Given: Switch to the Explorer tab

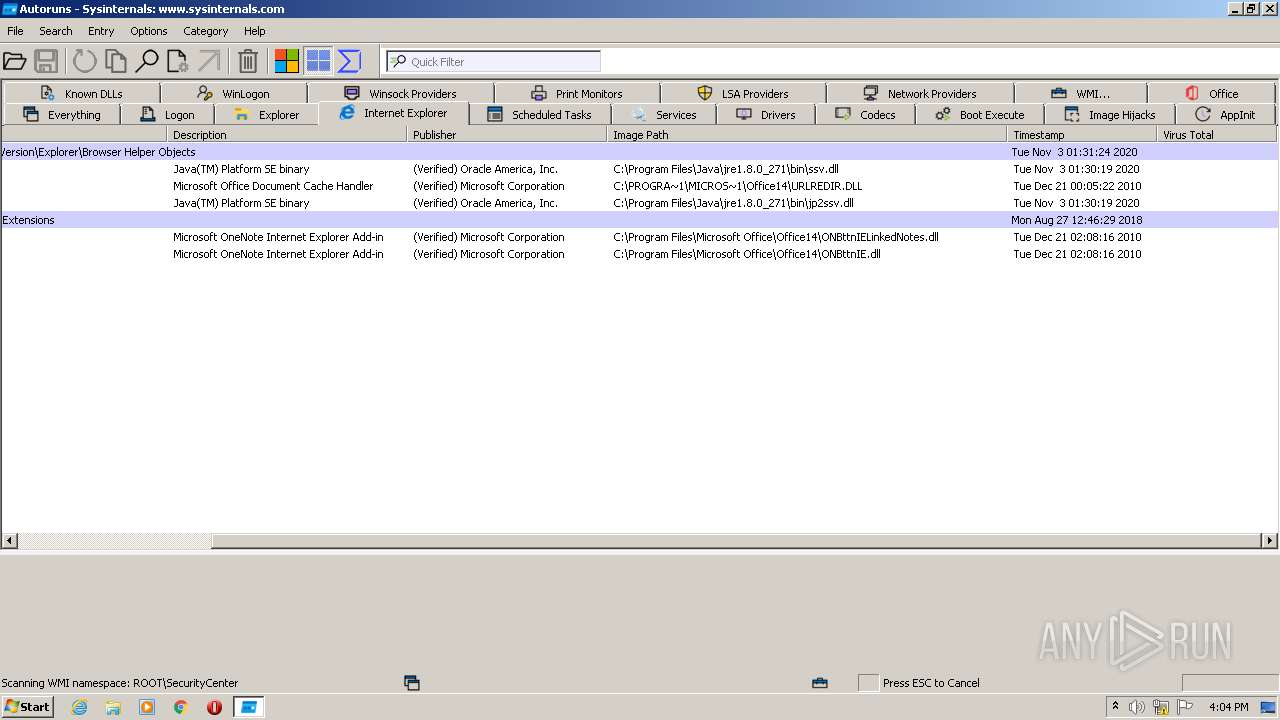Looking at the screenshot, I should [267, 114].
